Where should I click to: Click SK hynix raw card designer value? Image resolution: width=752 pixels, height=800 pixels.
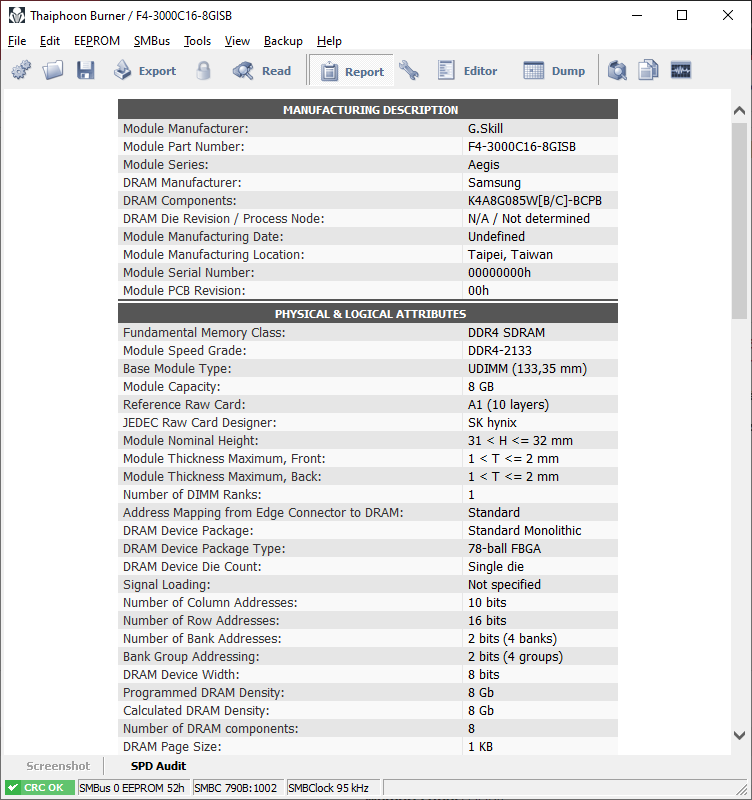pyautogui.click(x=492, y=422)
